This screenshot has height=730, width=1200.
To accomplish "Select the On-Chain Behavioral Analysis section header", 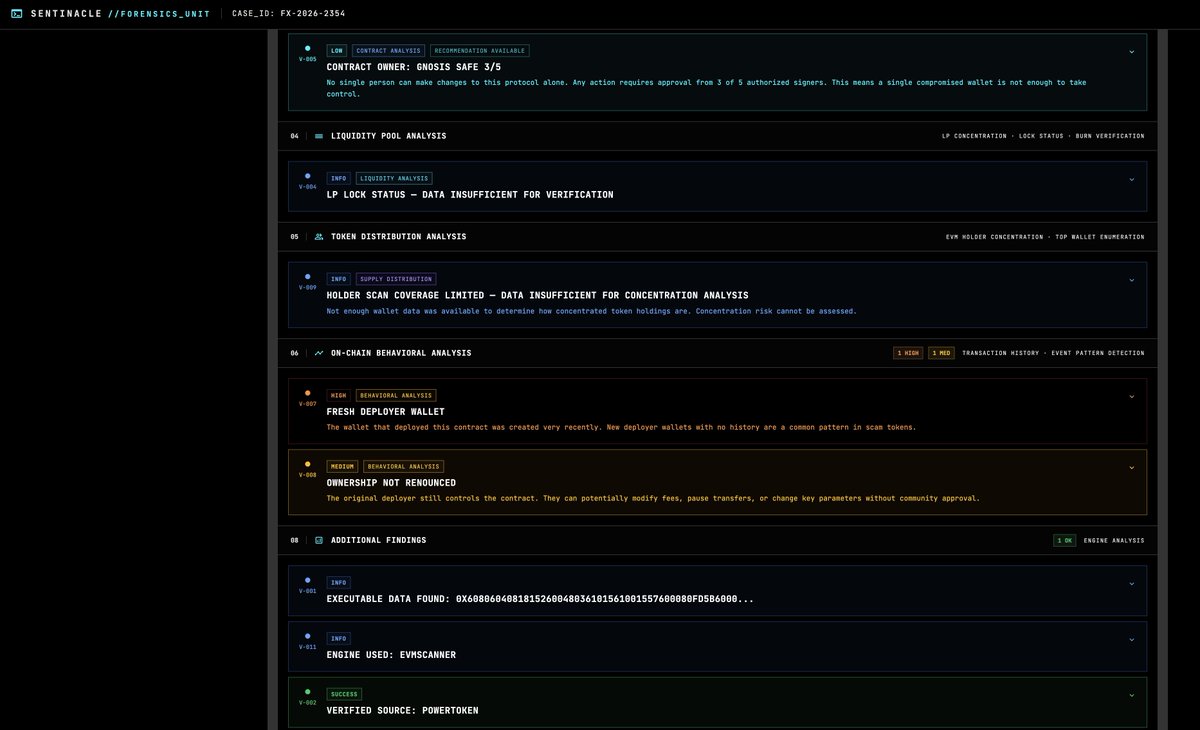I will point(717,353).
